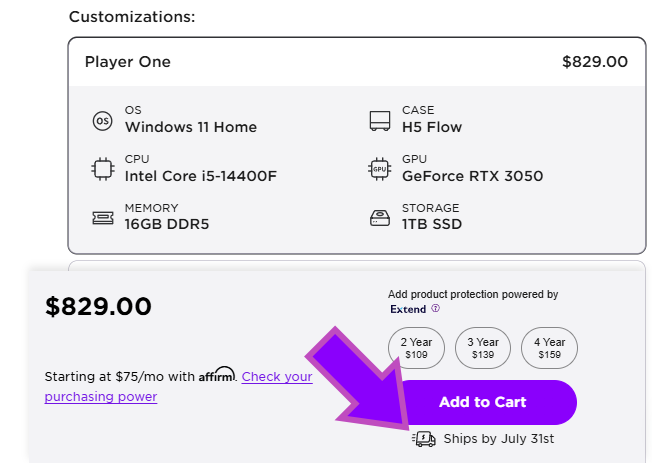Click the Ships by July 31st text
This screenshot has height=463, width=652.
[498, 438]
